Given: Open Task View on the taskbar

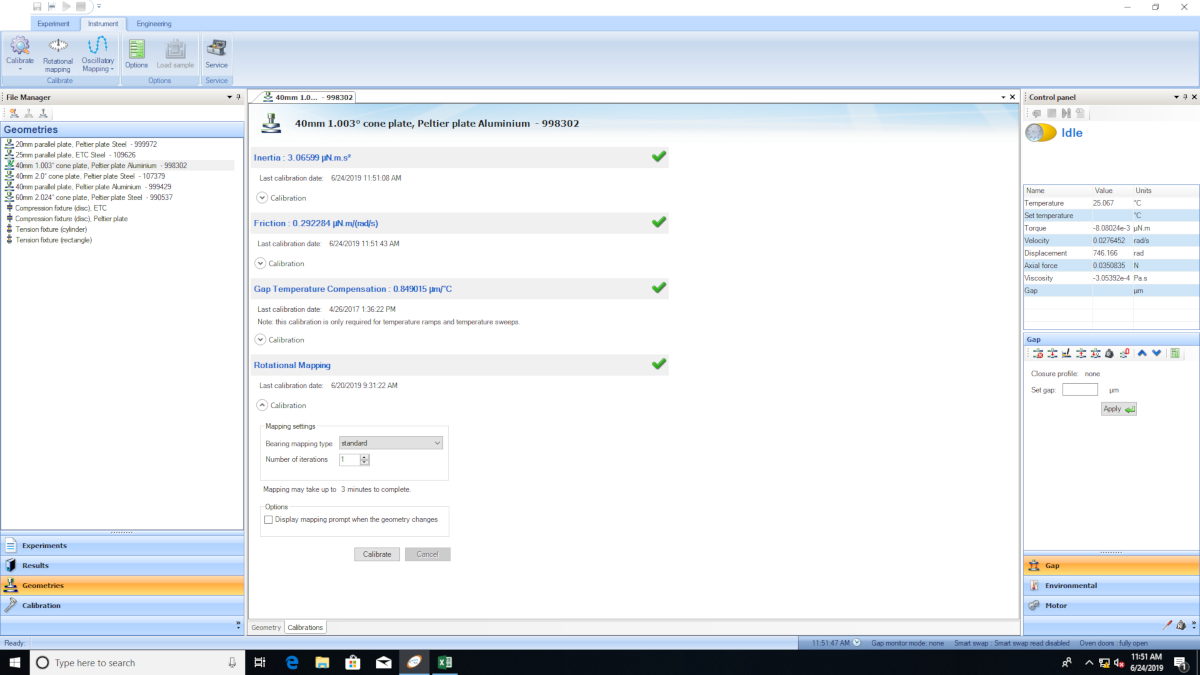Looking at the screenshot, I should (260, 662).
